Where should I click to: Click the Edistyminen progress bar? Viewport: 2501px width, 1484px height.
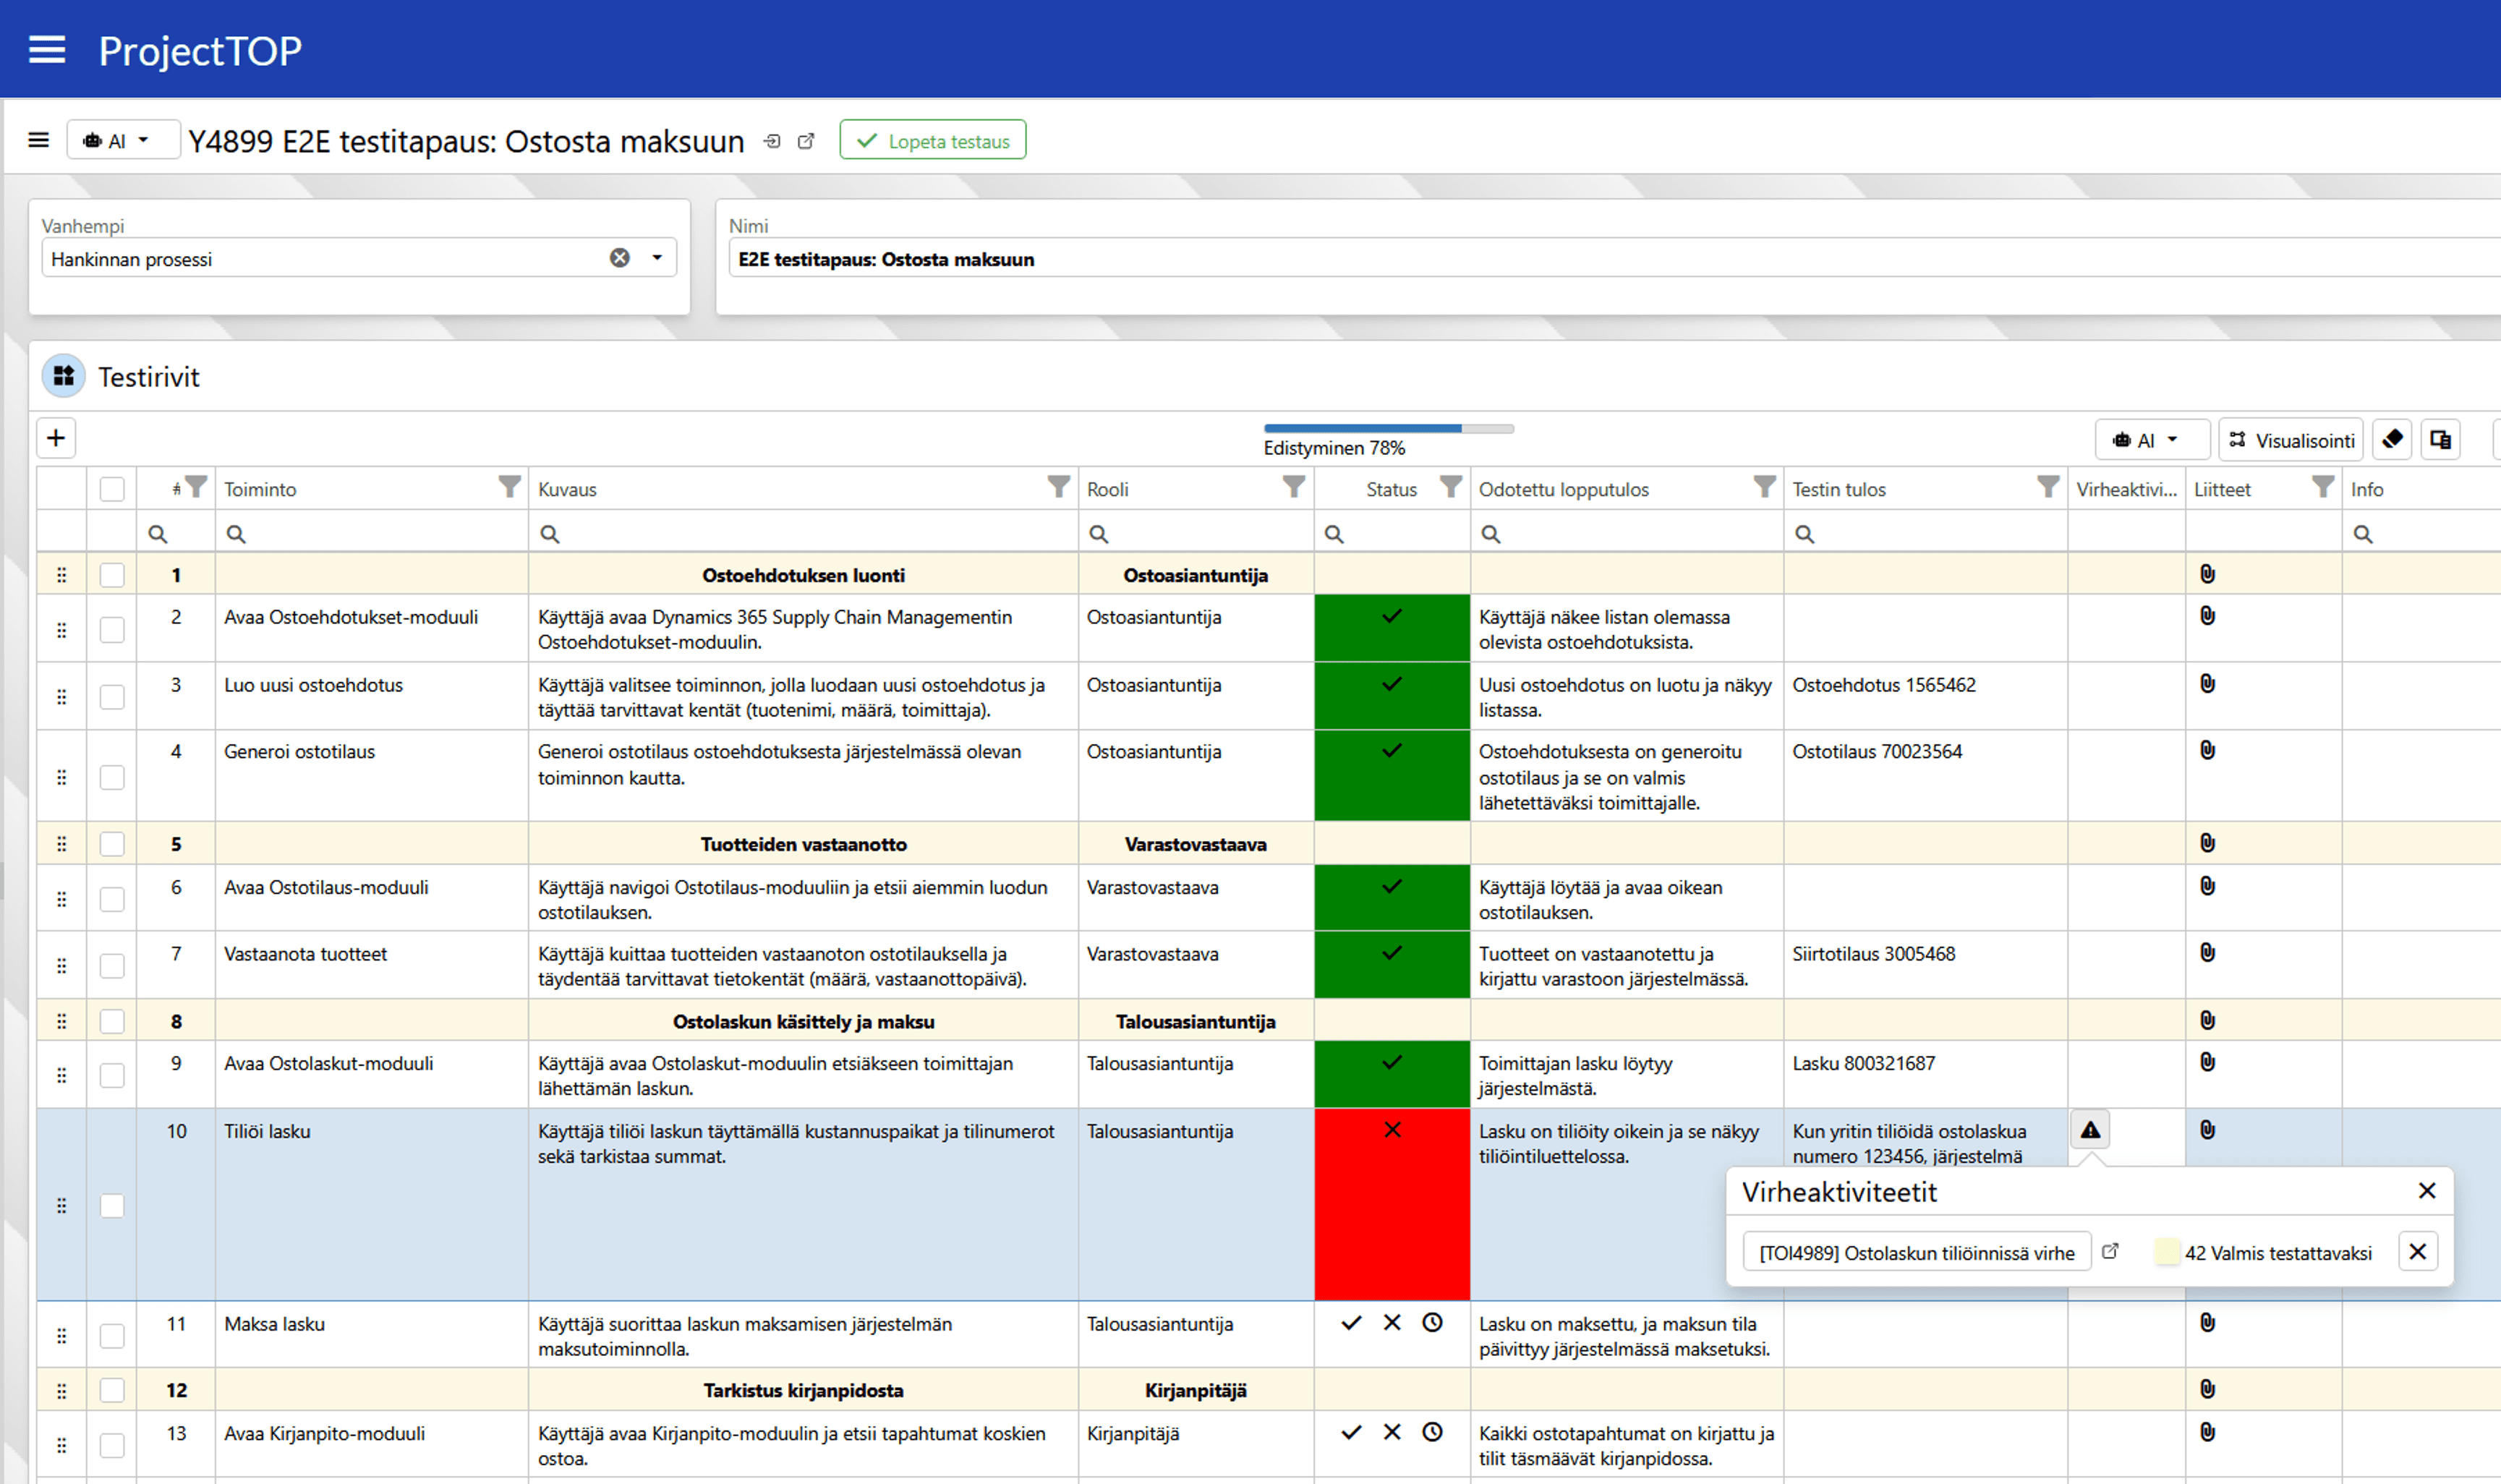click(1388, 429)
